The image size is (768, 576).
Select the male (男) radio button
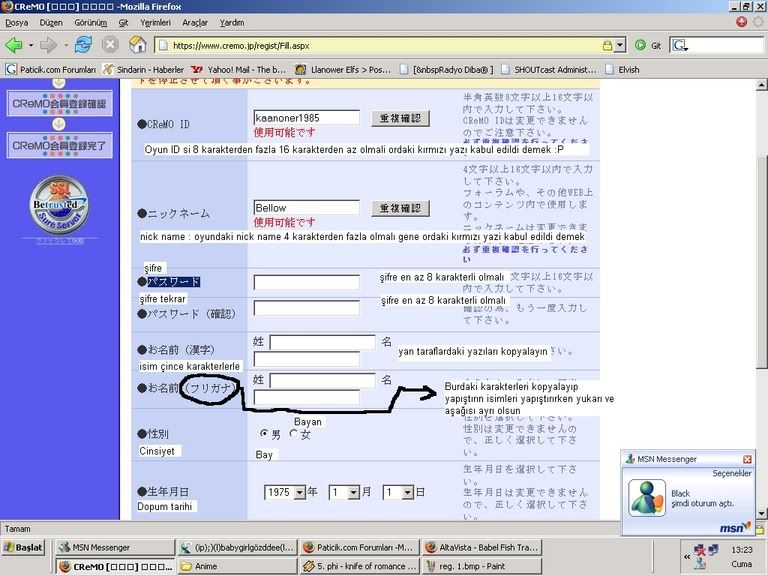264,433
